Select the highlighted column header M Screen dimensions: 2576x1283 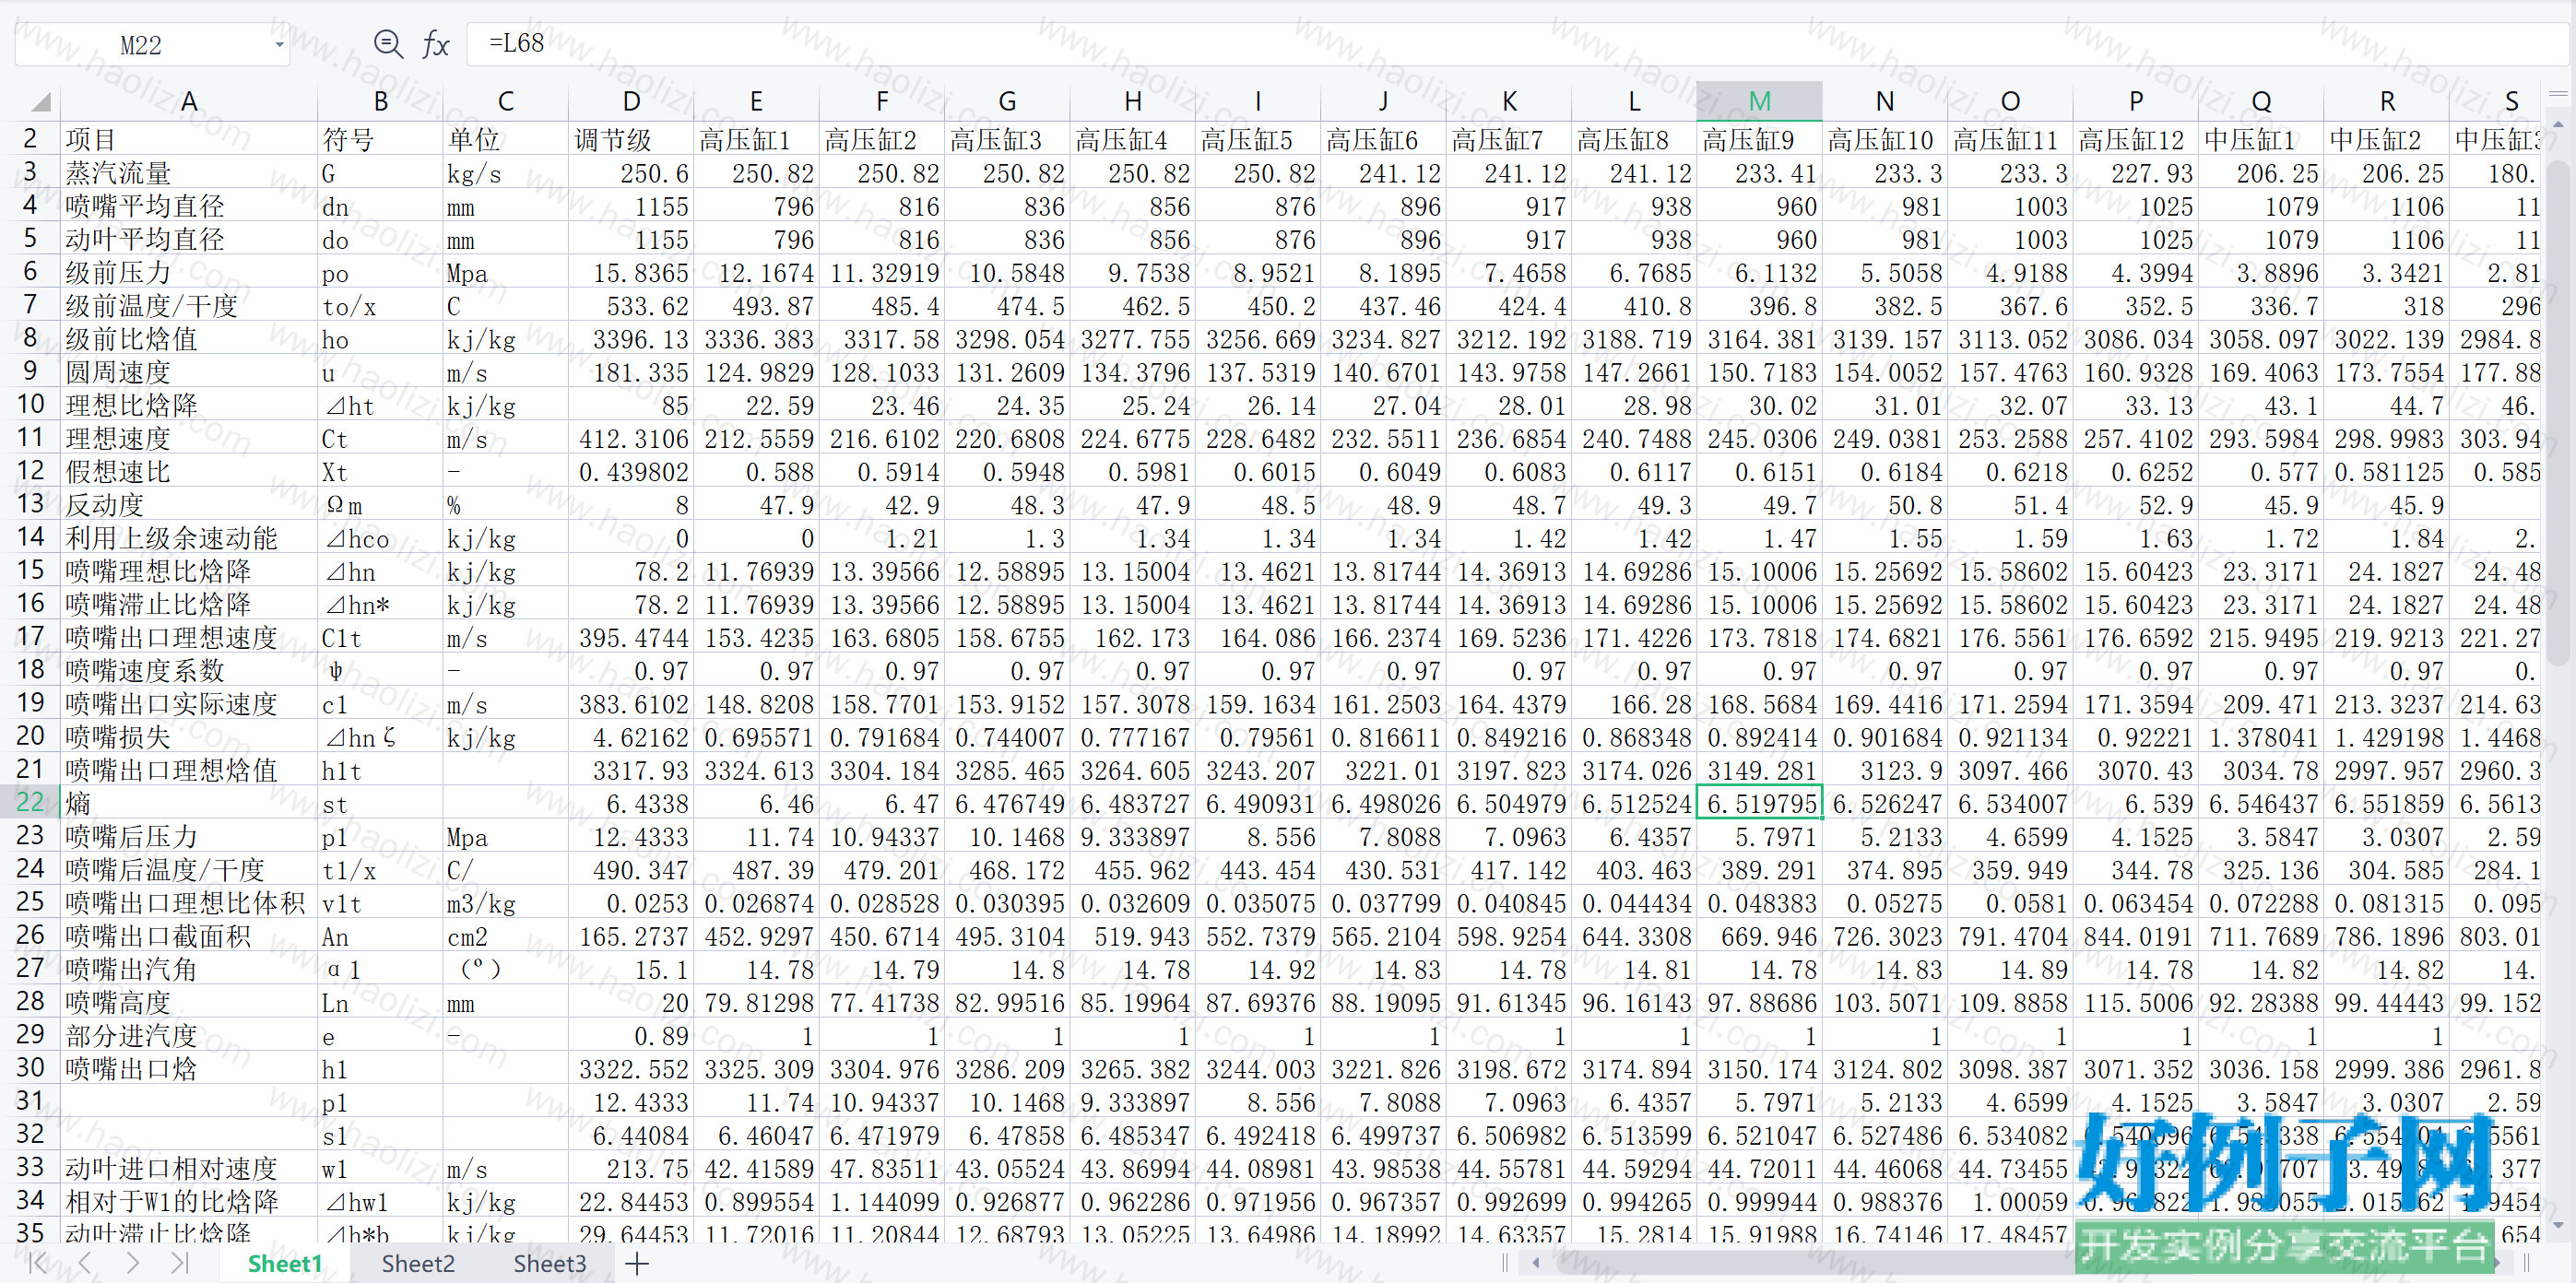[x=1759, y=101]
